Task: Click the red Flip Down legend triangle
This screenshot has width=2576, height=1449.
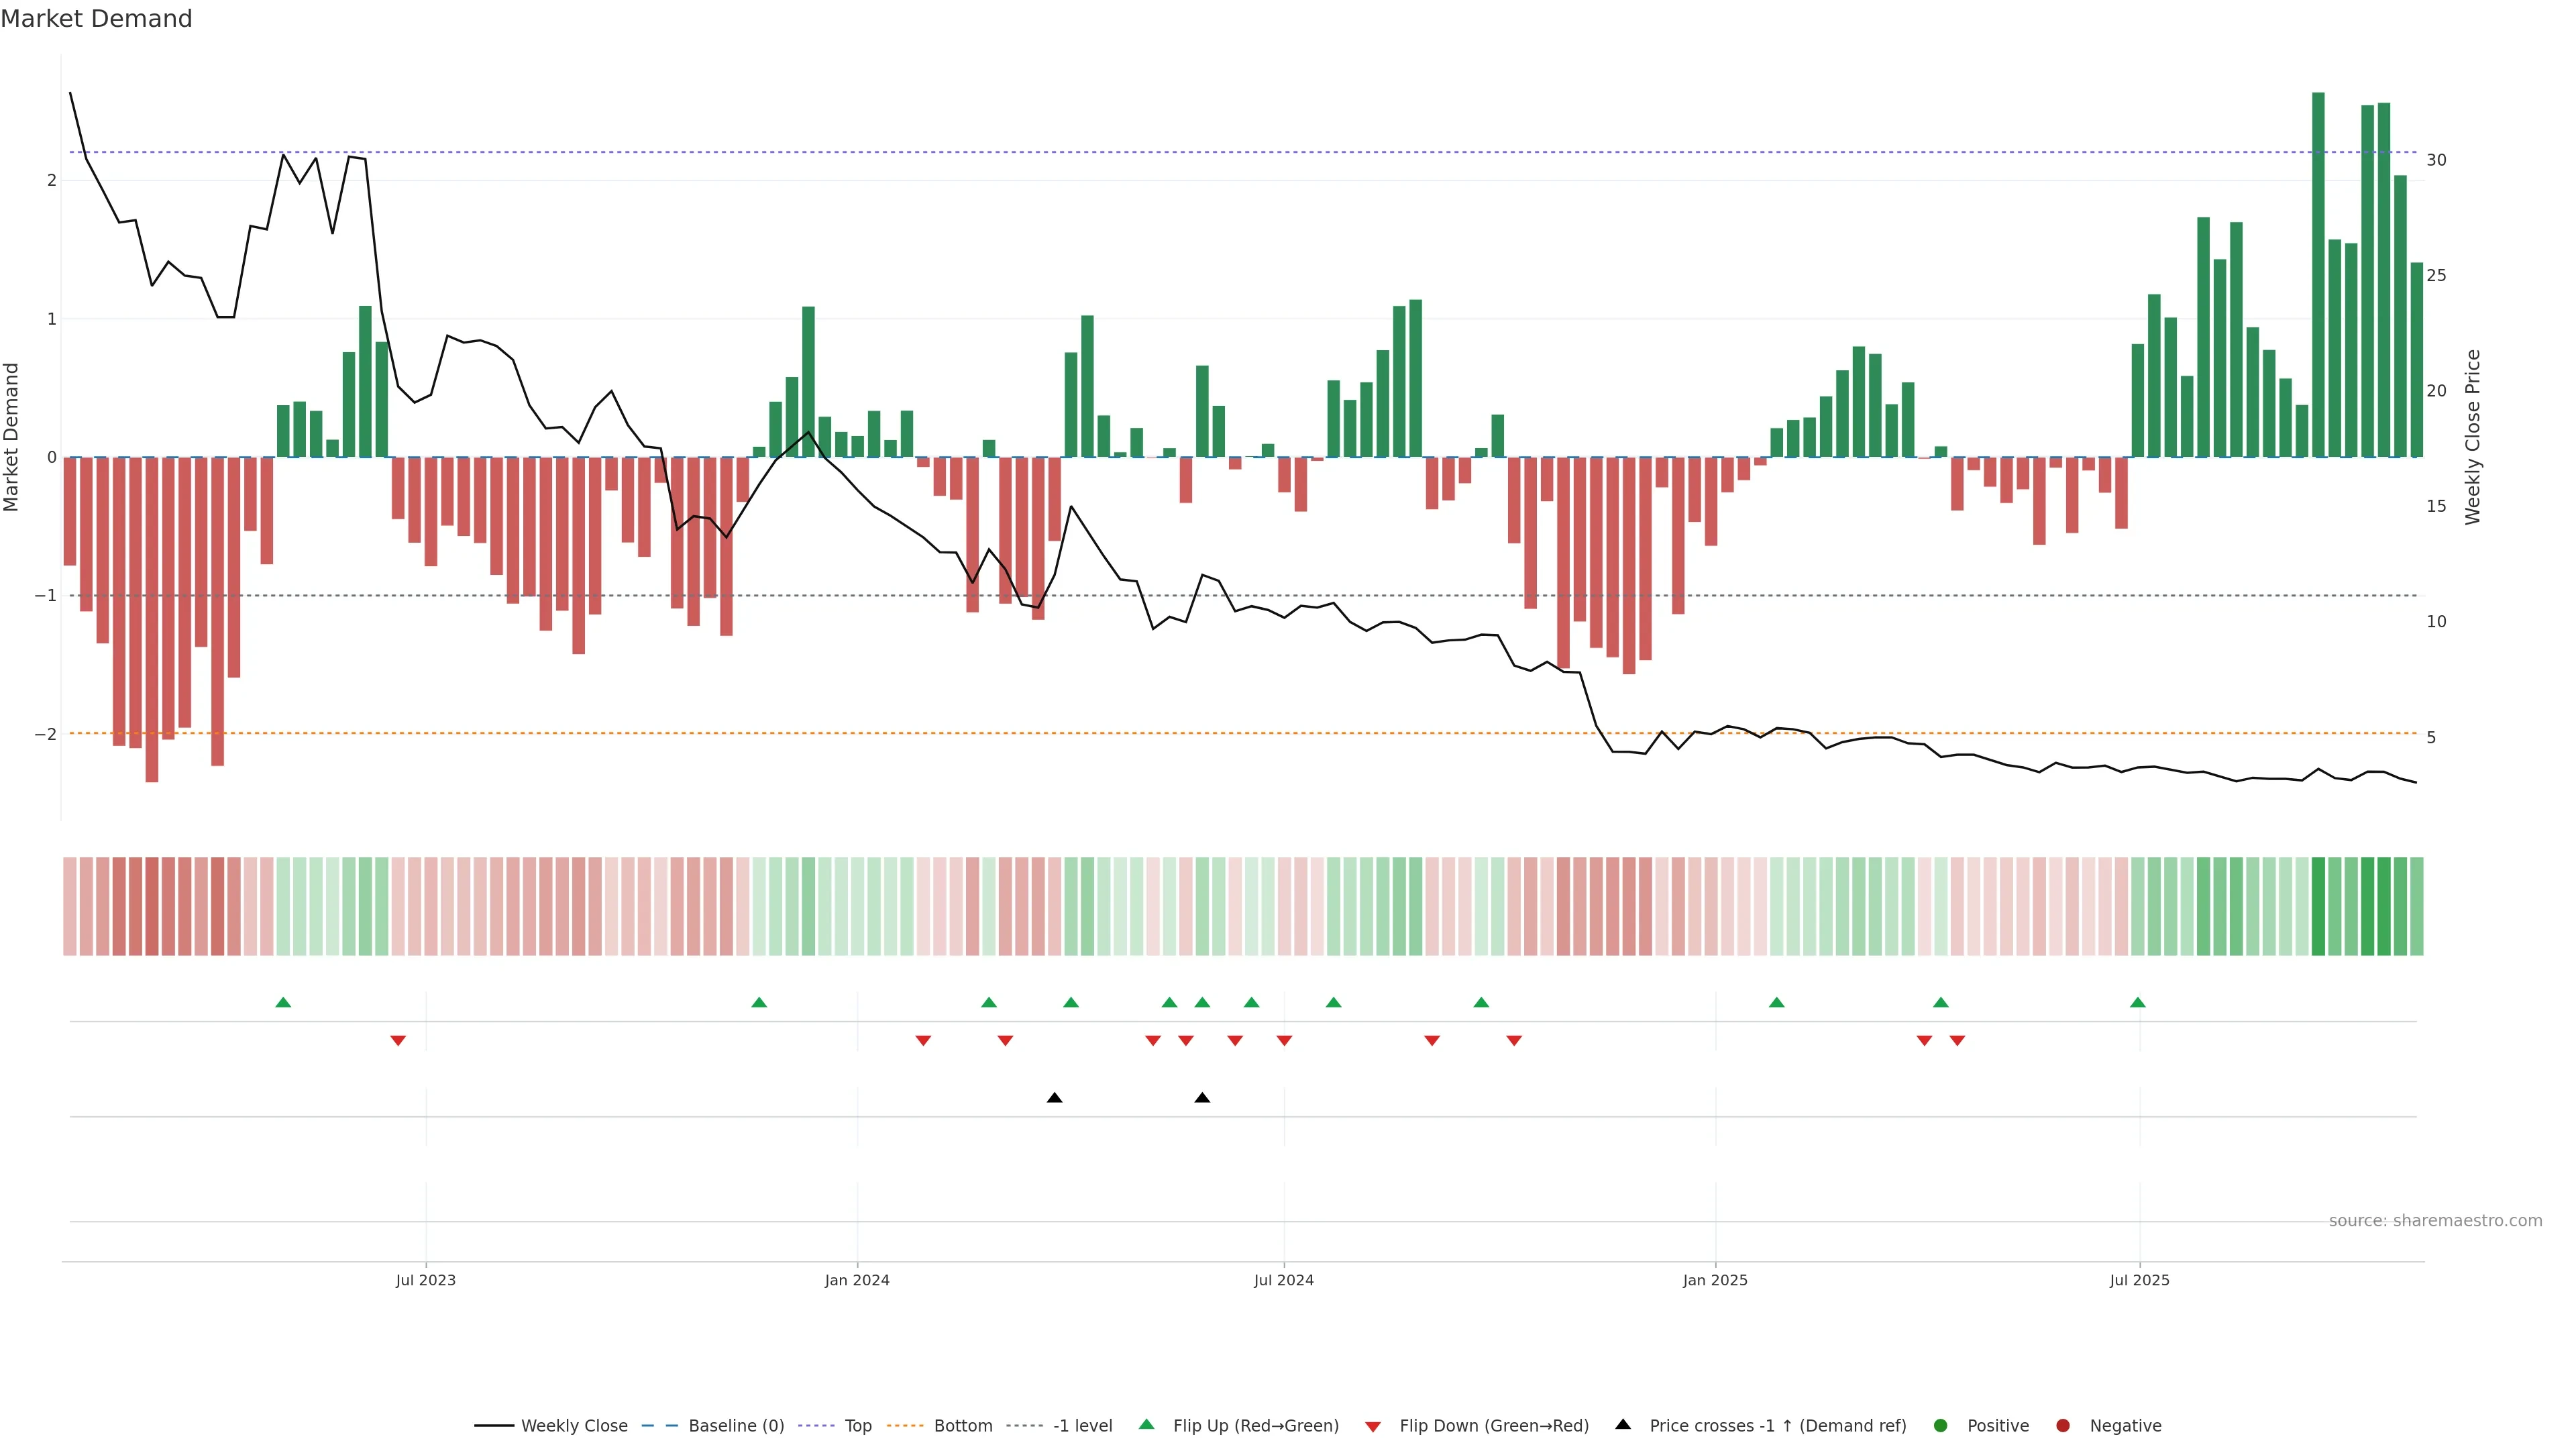Action: pyautogui.click(x=1373, y=1426)
